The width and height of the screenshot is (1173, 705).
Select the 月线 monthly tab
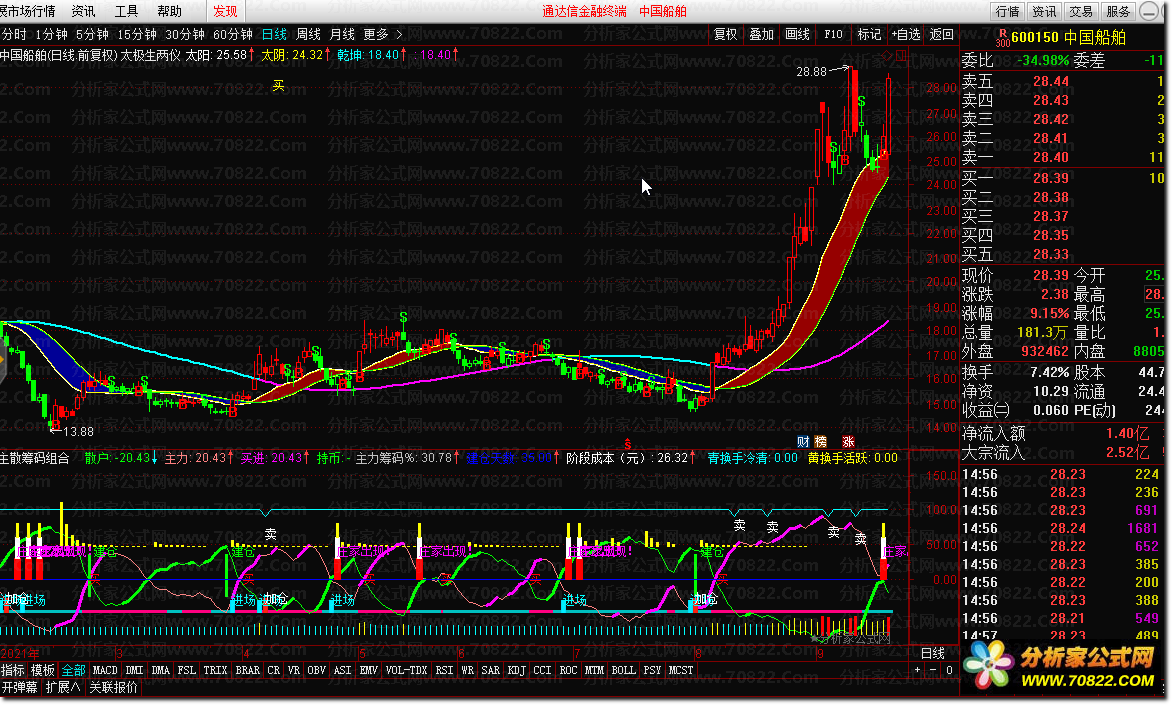[342, 34]
